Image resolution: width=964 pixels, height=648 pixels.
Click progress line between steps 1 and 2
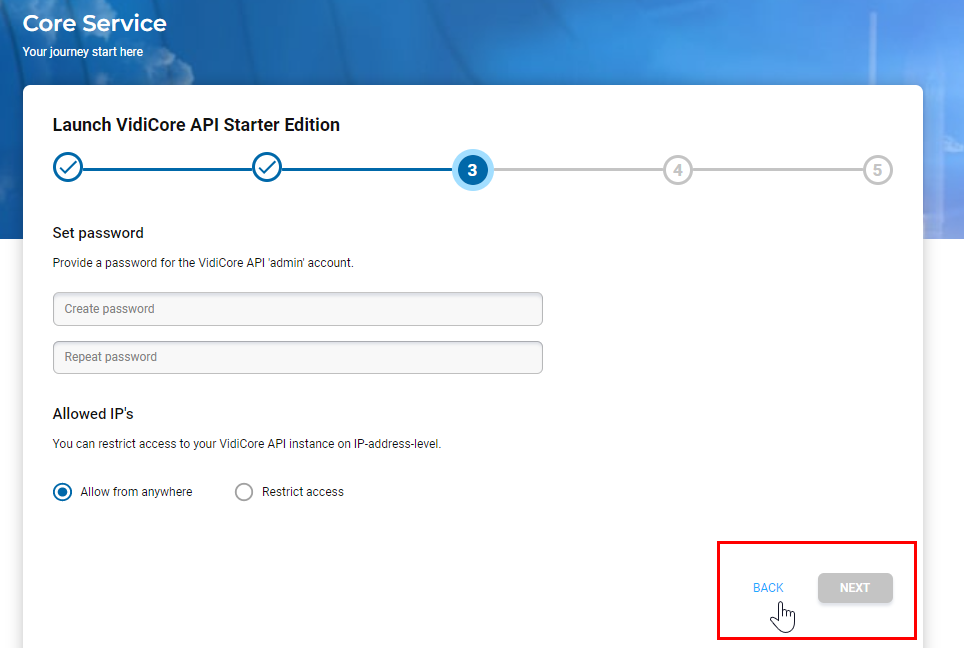[167, 170]
